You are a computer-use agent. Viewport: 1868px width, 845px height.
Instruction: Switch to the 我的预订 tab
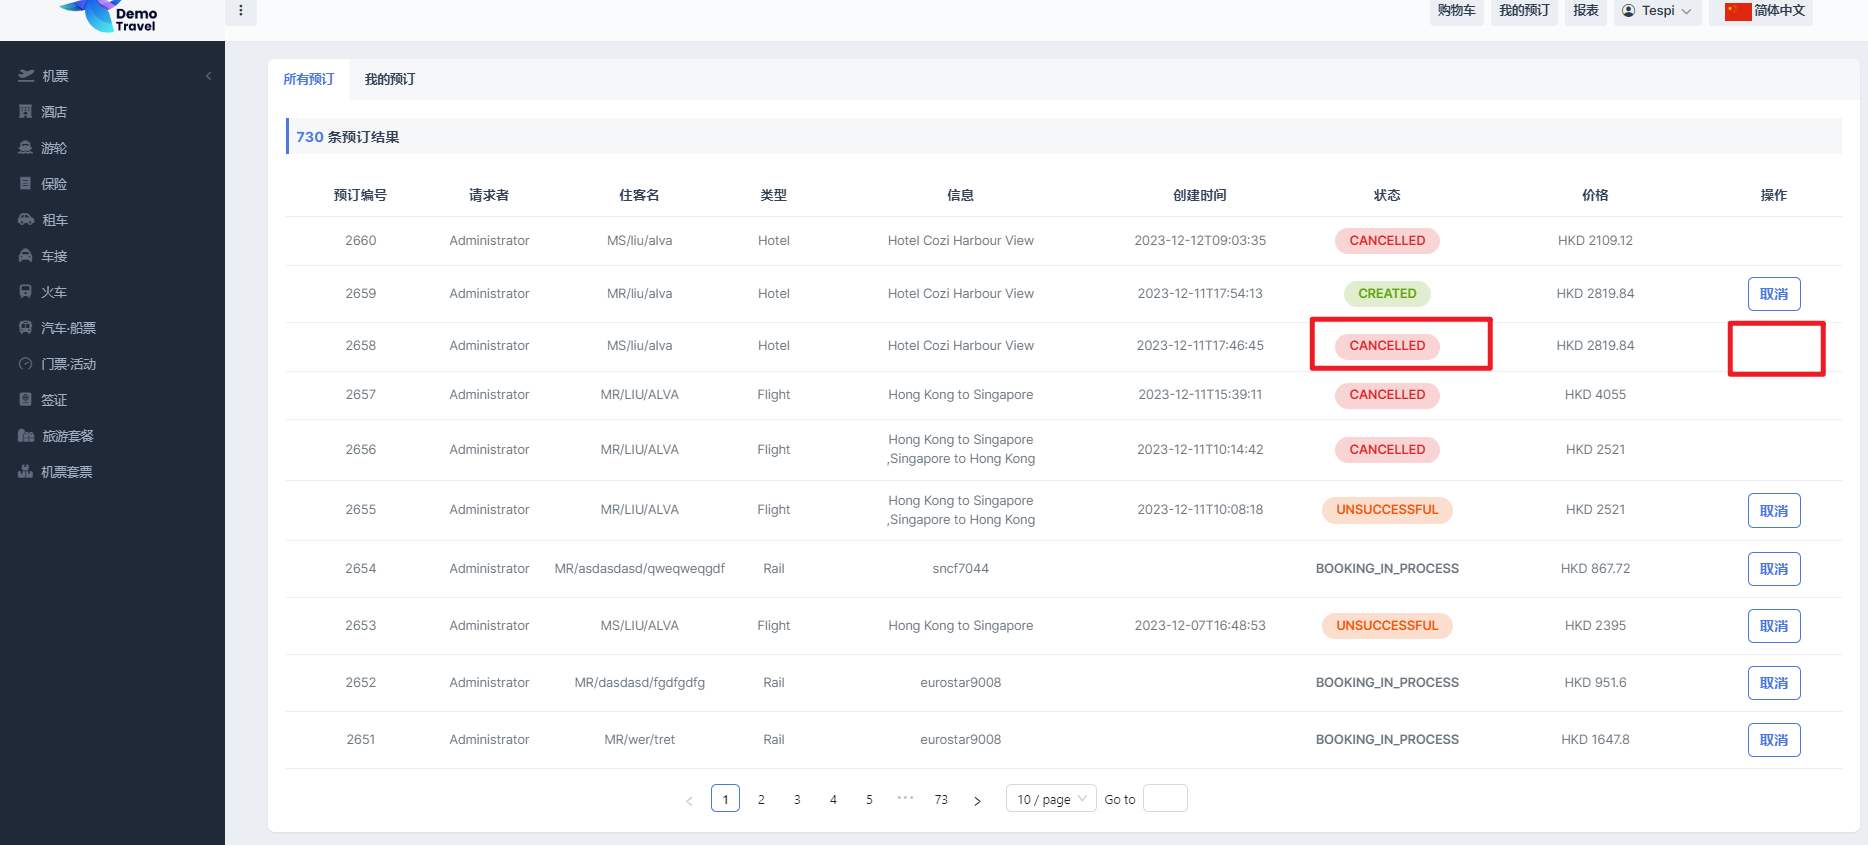coord(390,79)
